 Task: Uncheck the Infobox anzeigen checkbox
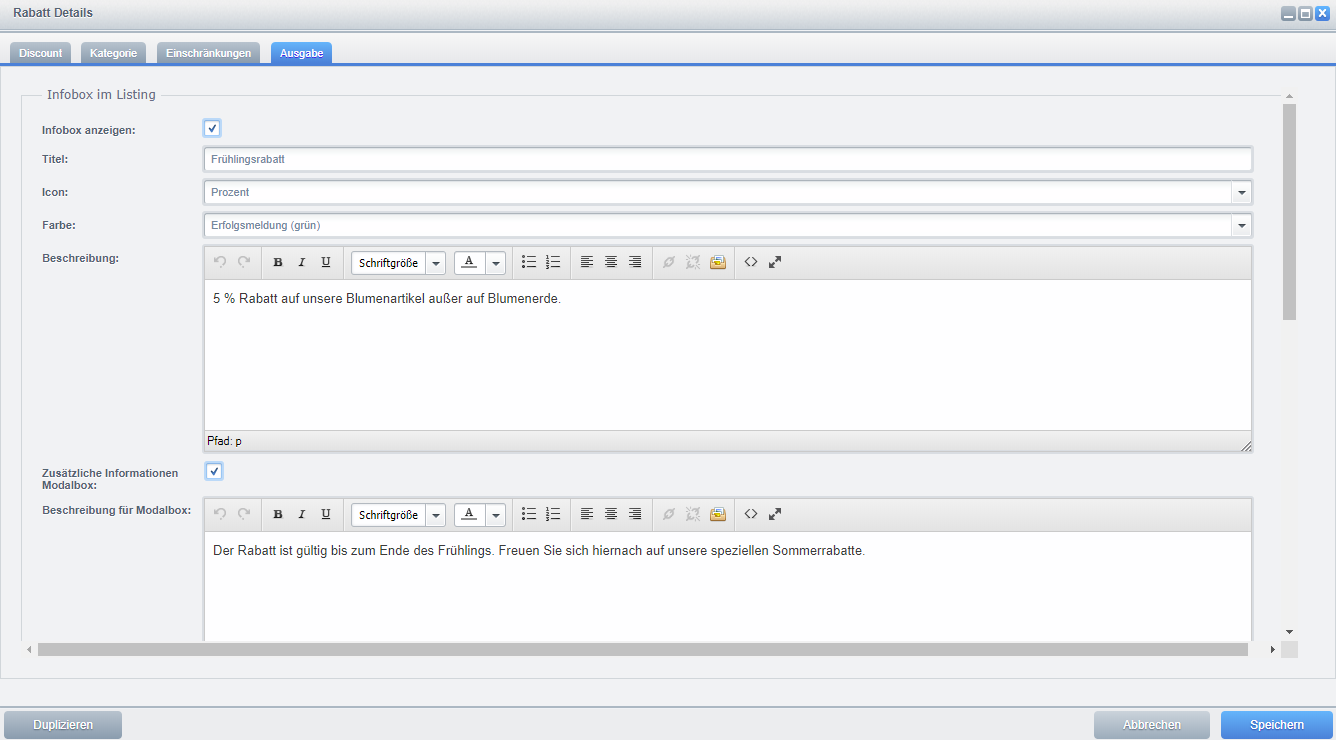click(212, 128)
